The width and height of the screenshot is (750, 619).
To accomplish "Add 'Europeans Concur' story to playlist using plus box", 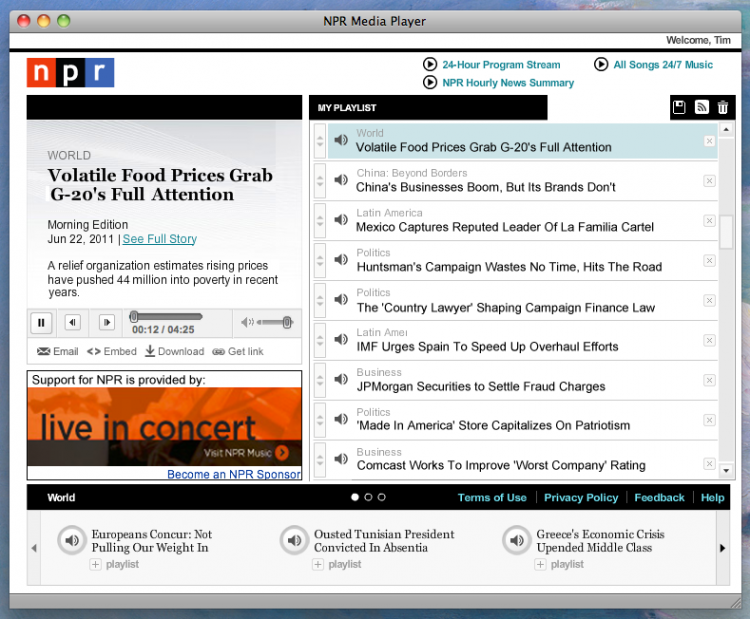I will (96, 565).
